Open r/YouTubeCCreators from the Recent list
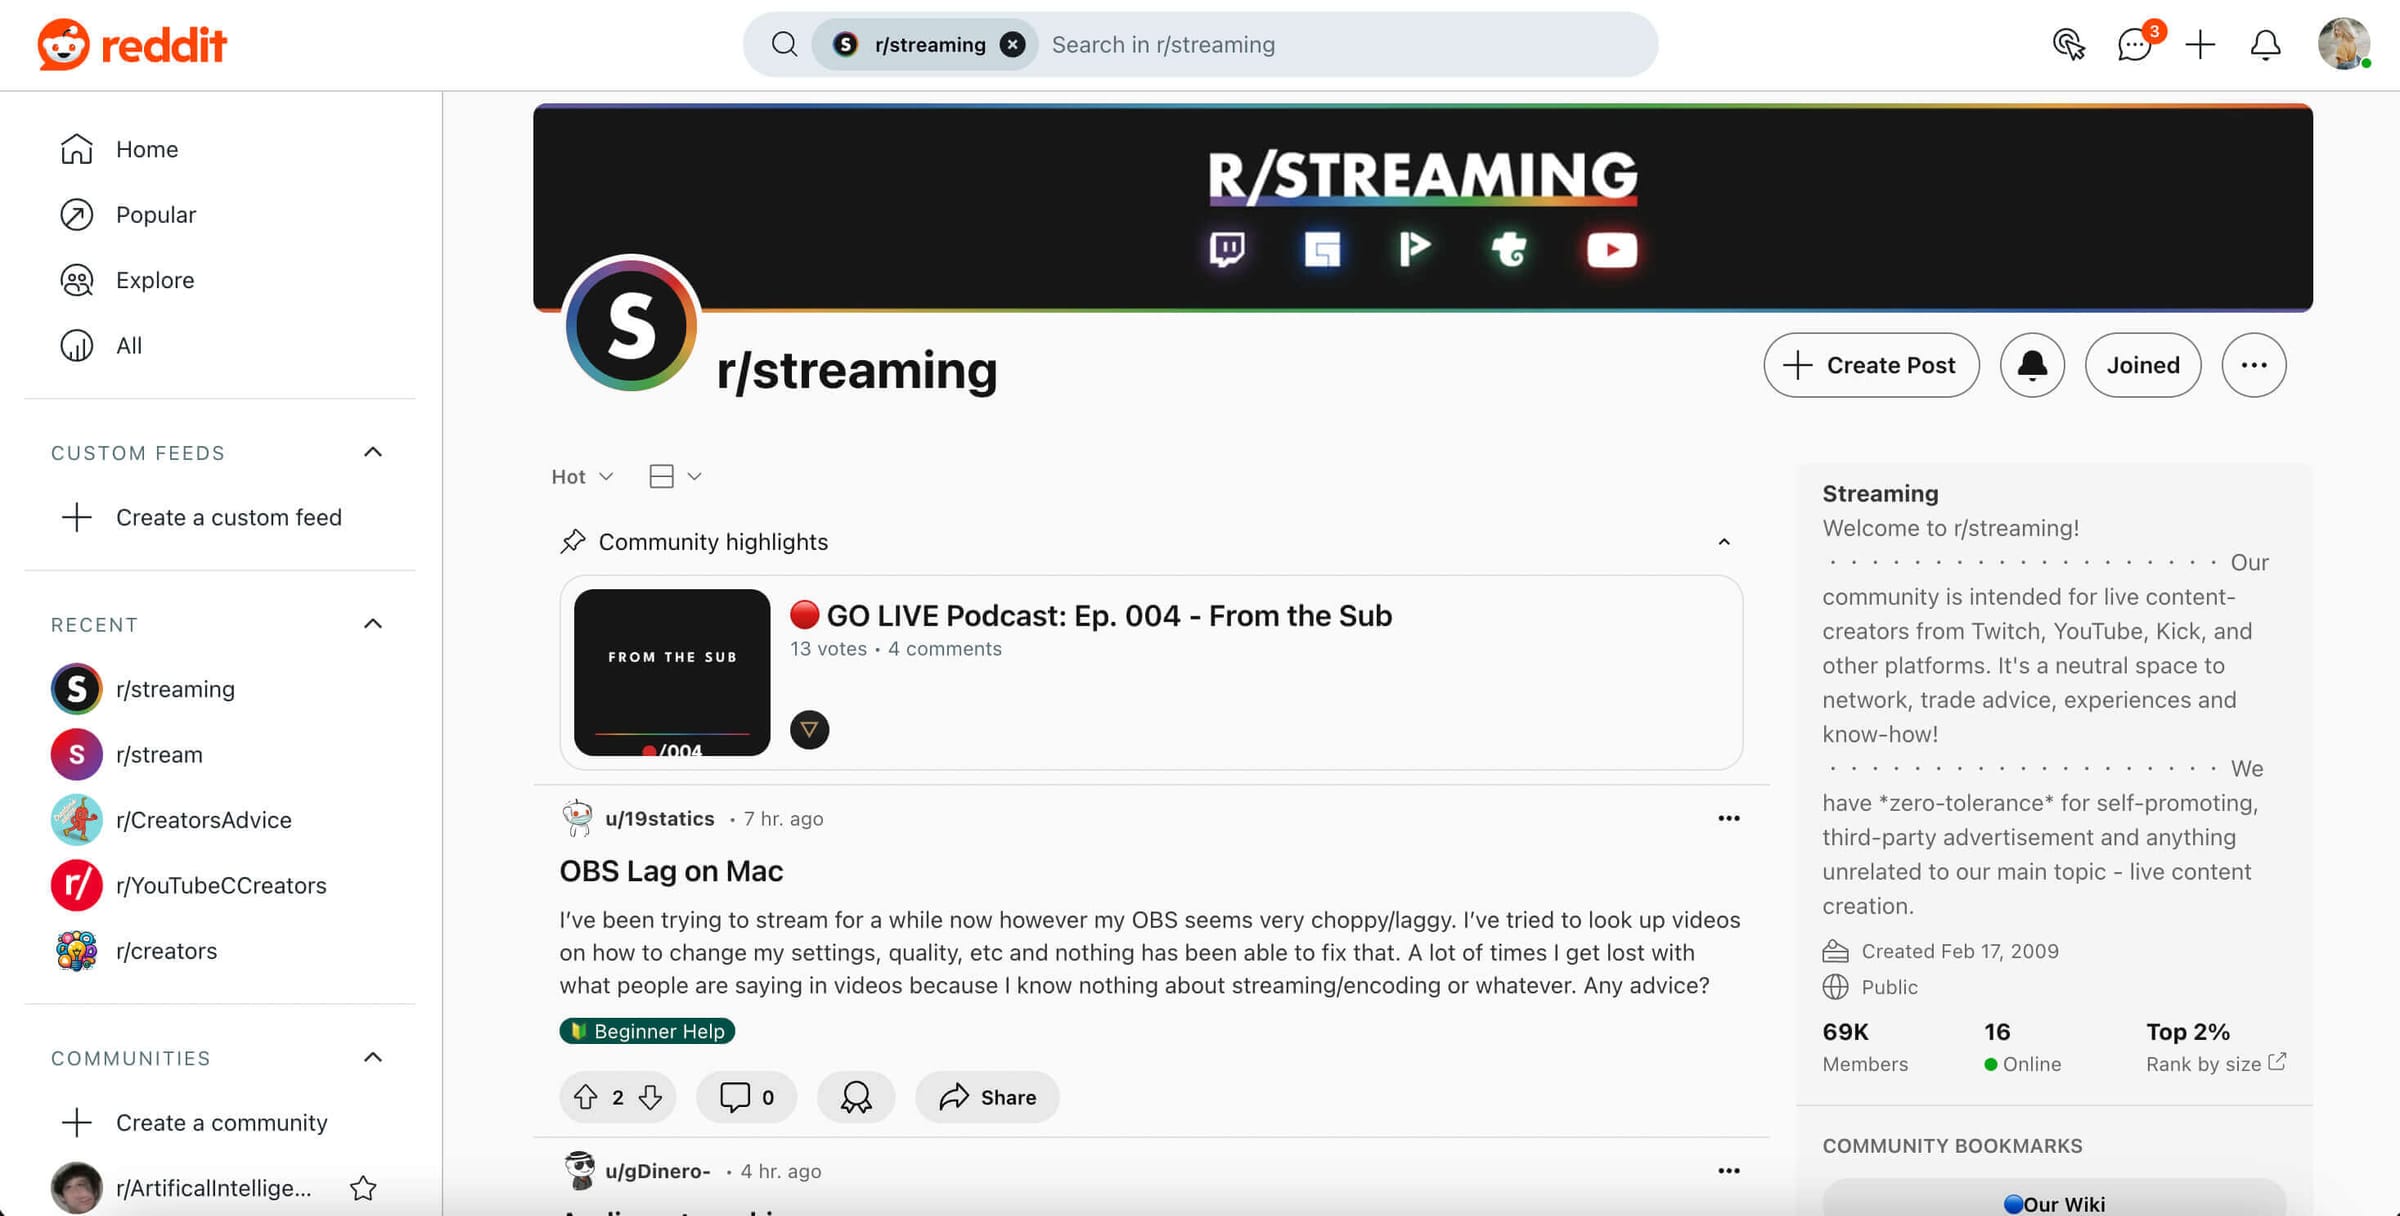This screenshot has height=1216, width=2400. click(x=220, y=885)
